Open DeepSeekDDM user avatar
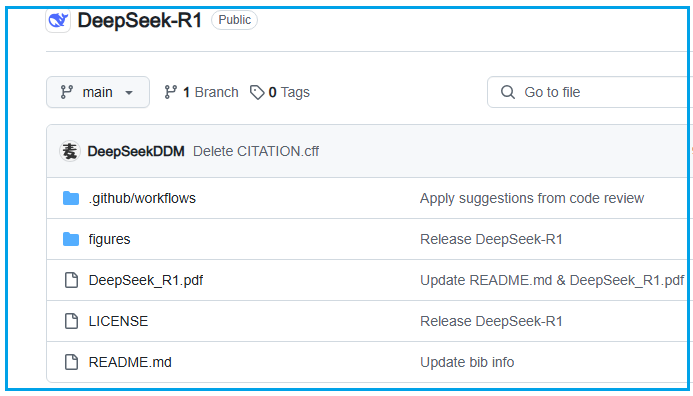Viewport: 693px width, 396px height. [x=70, y=151]
